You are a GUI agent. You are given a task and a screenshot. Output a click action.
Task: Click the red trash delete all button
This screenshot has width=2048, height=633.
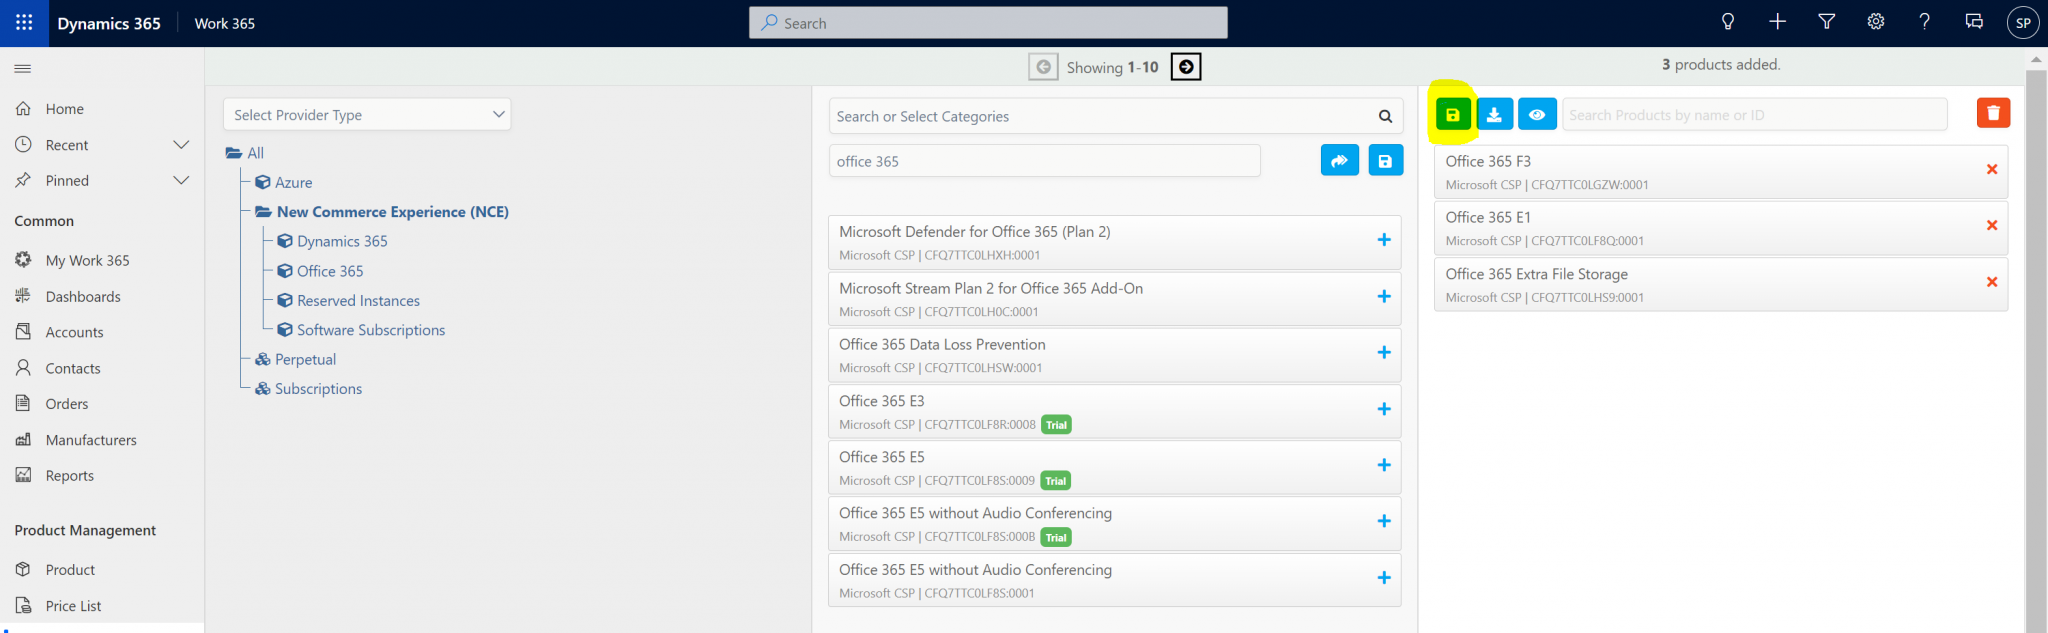pos(1993,113)
